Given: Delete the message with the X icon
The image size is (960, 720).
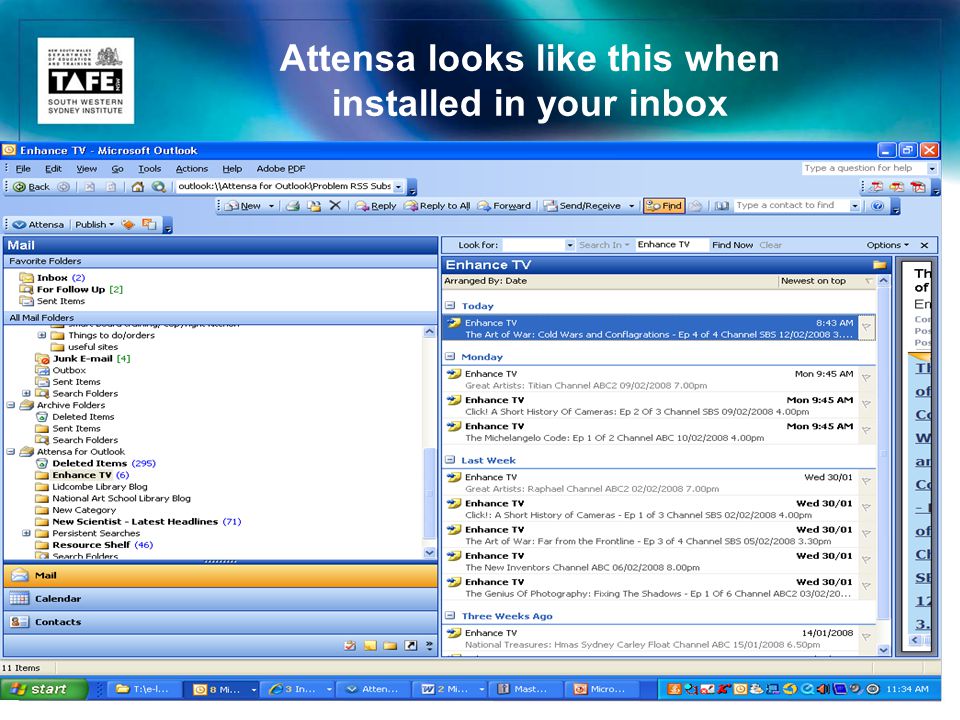Looking at the screenshot, I should tap(335, 206).
